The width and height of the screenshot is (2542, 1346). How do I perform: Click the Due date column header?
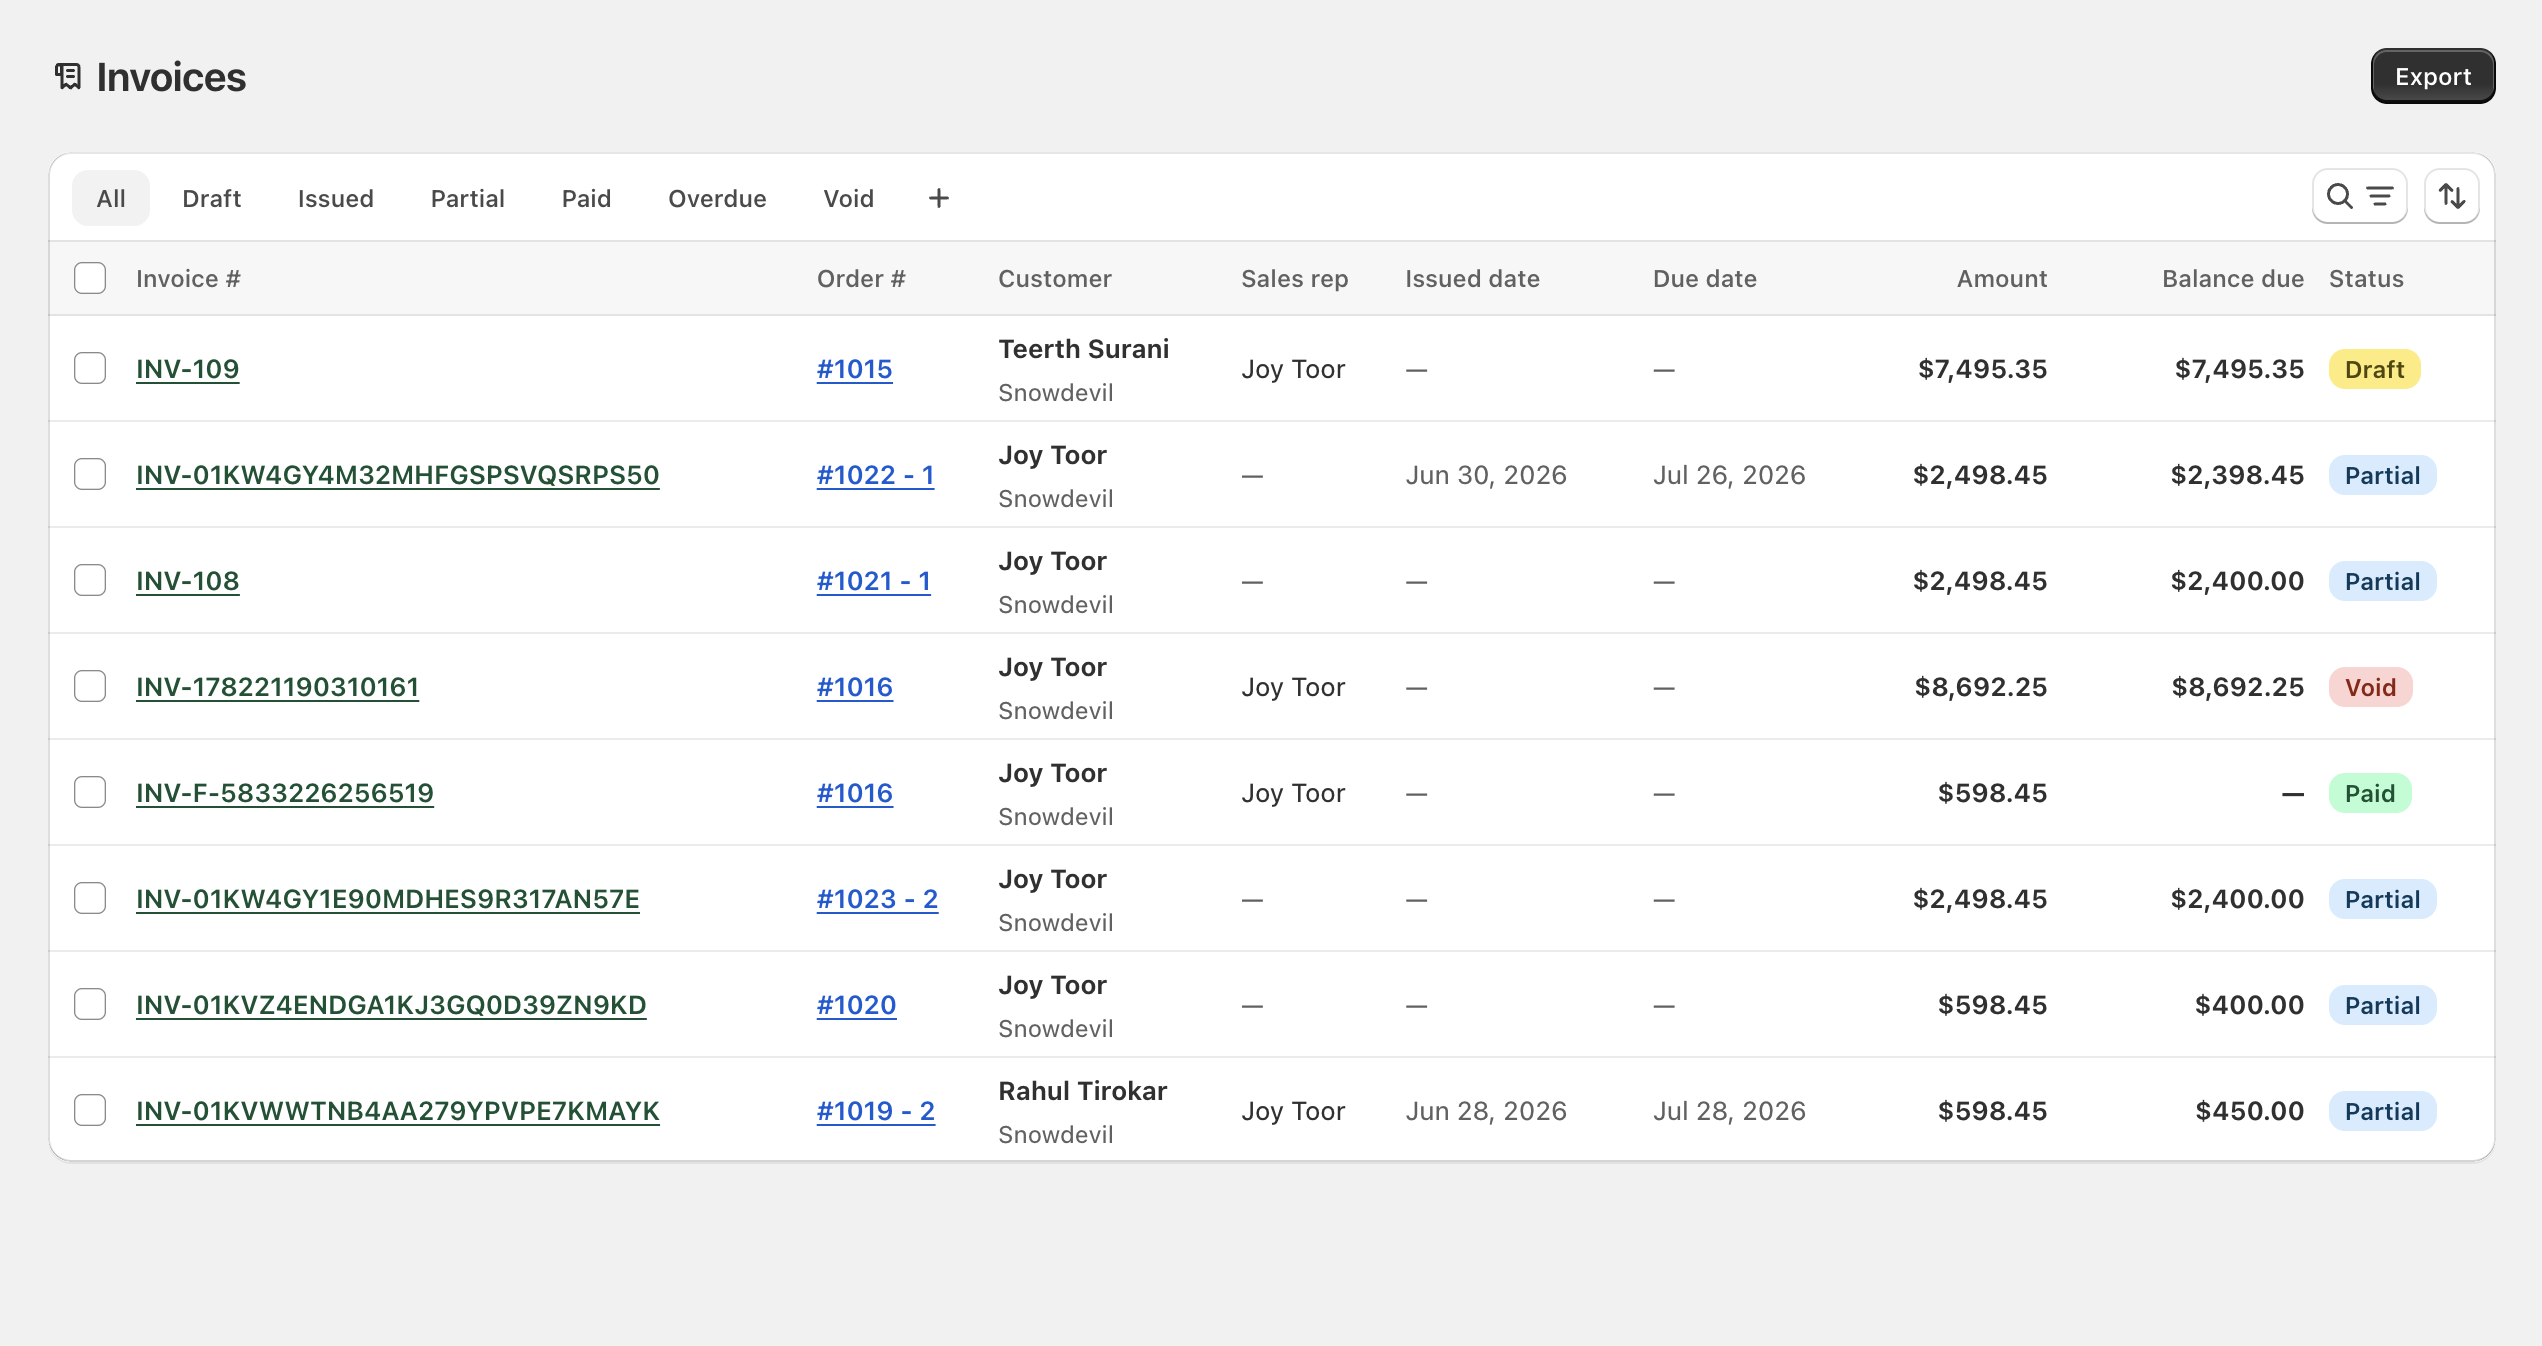click(x=1705, y=279)
